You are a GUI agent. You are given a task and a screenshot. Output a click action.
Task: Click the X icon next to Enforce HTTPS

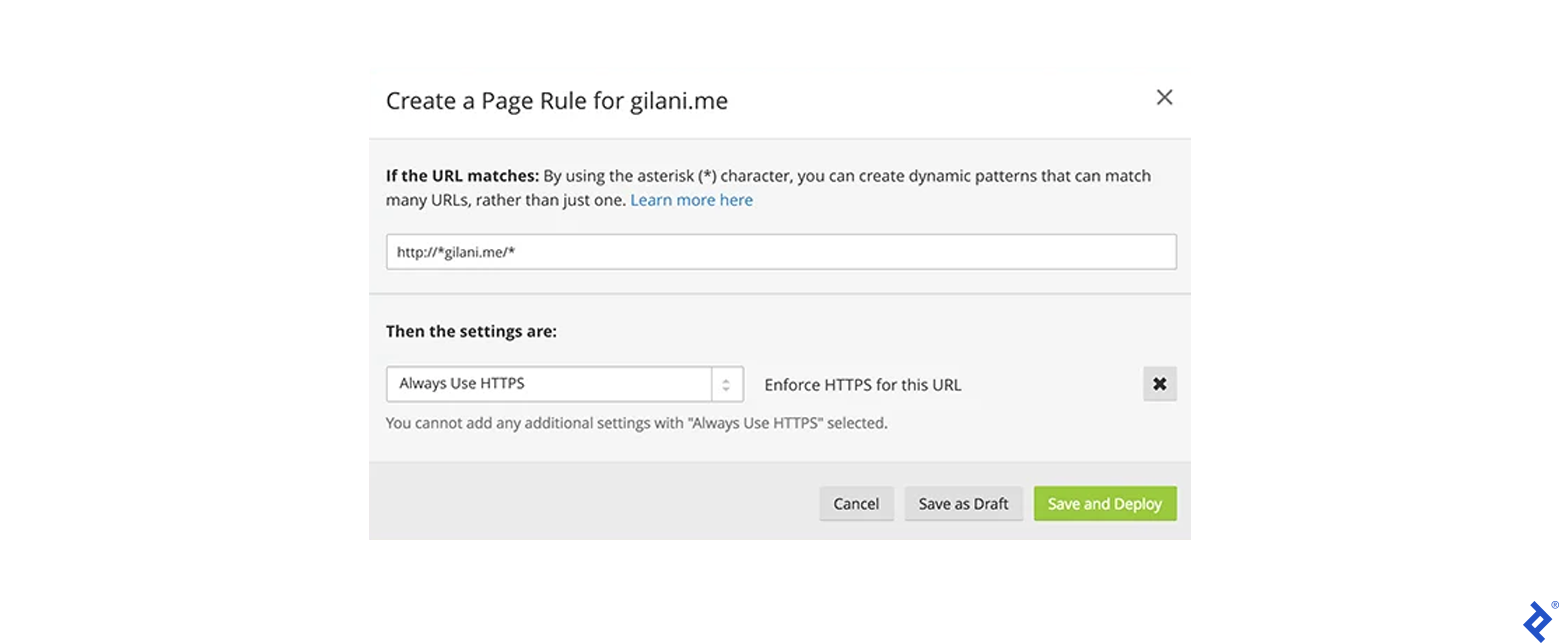click(1159, 383)
